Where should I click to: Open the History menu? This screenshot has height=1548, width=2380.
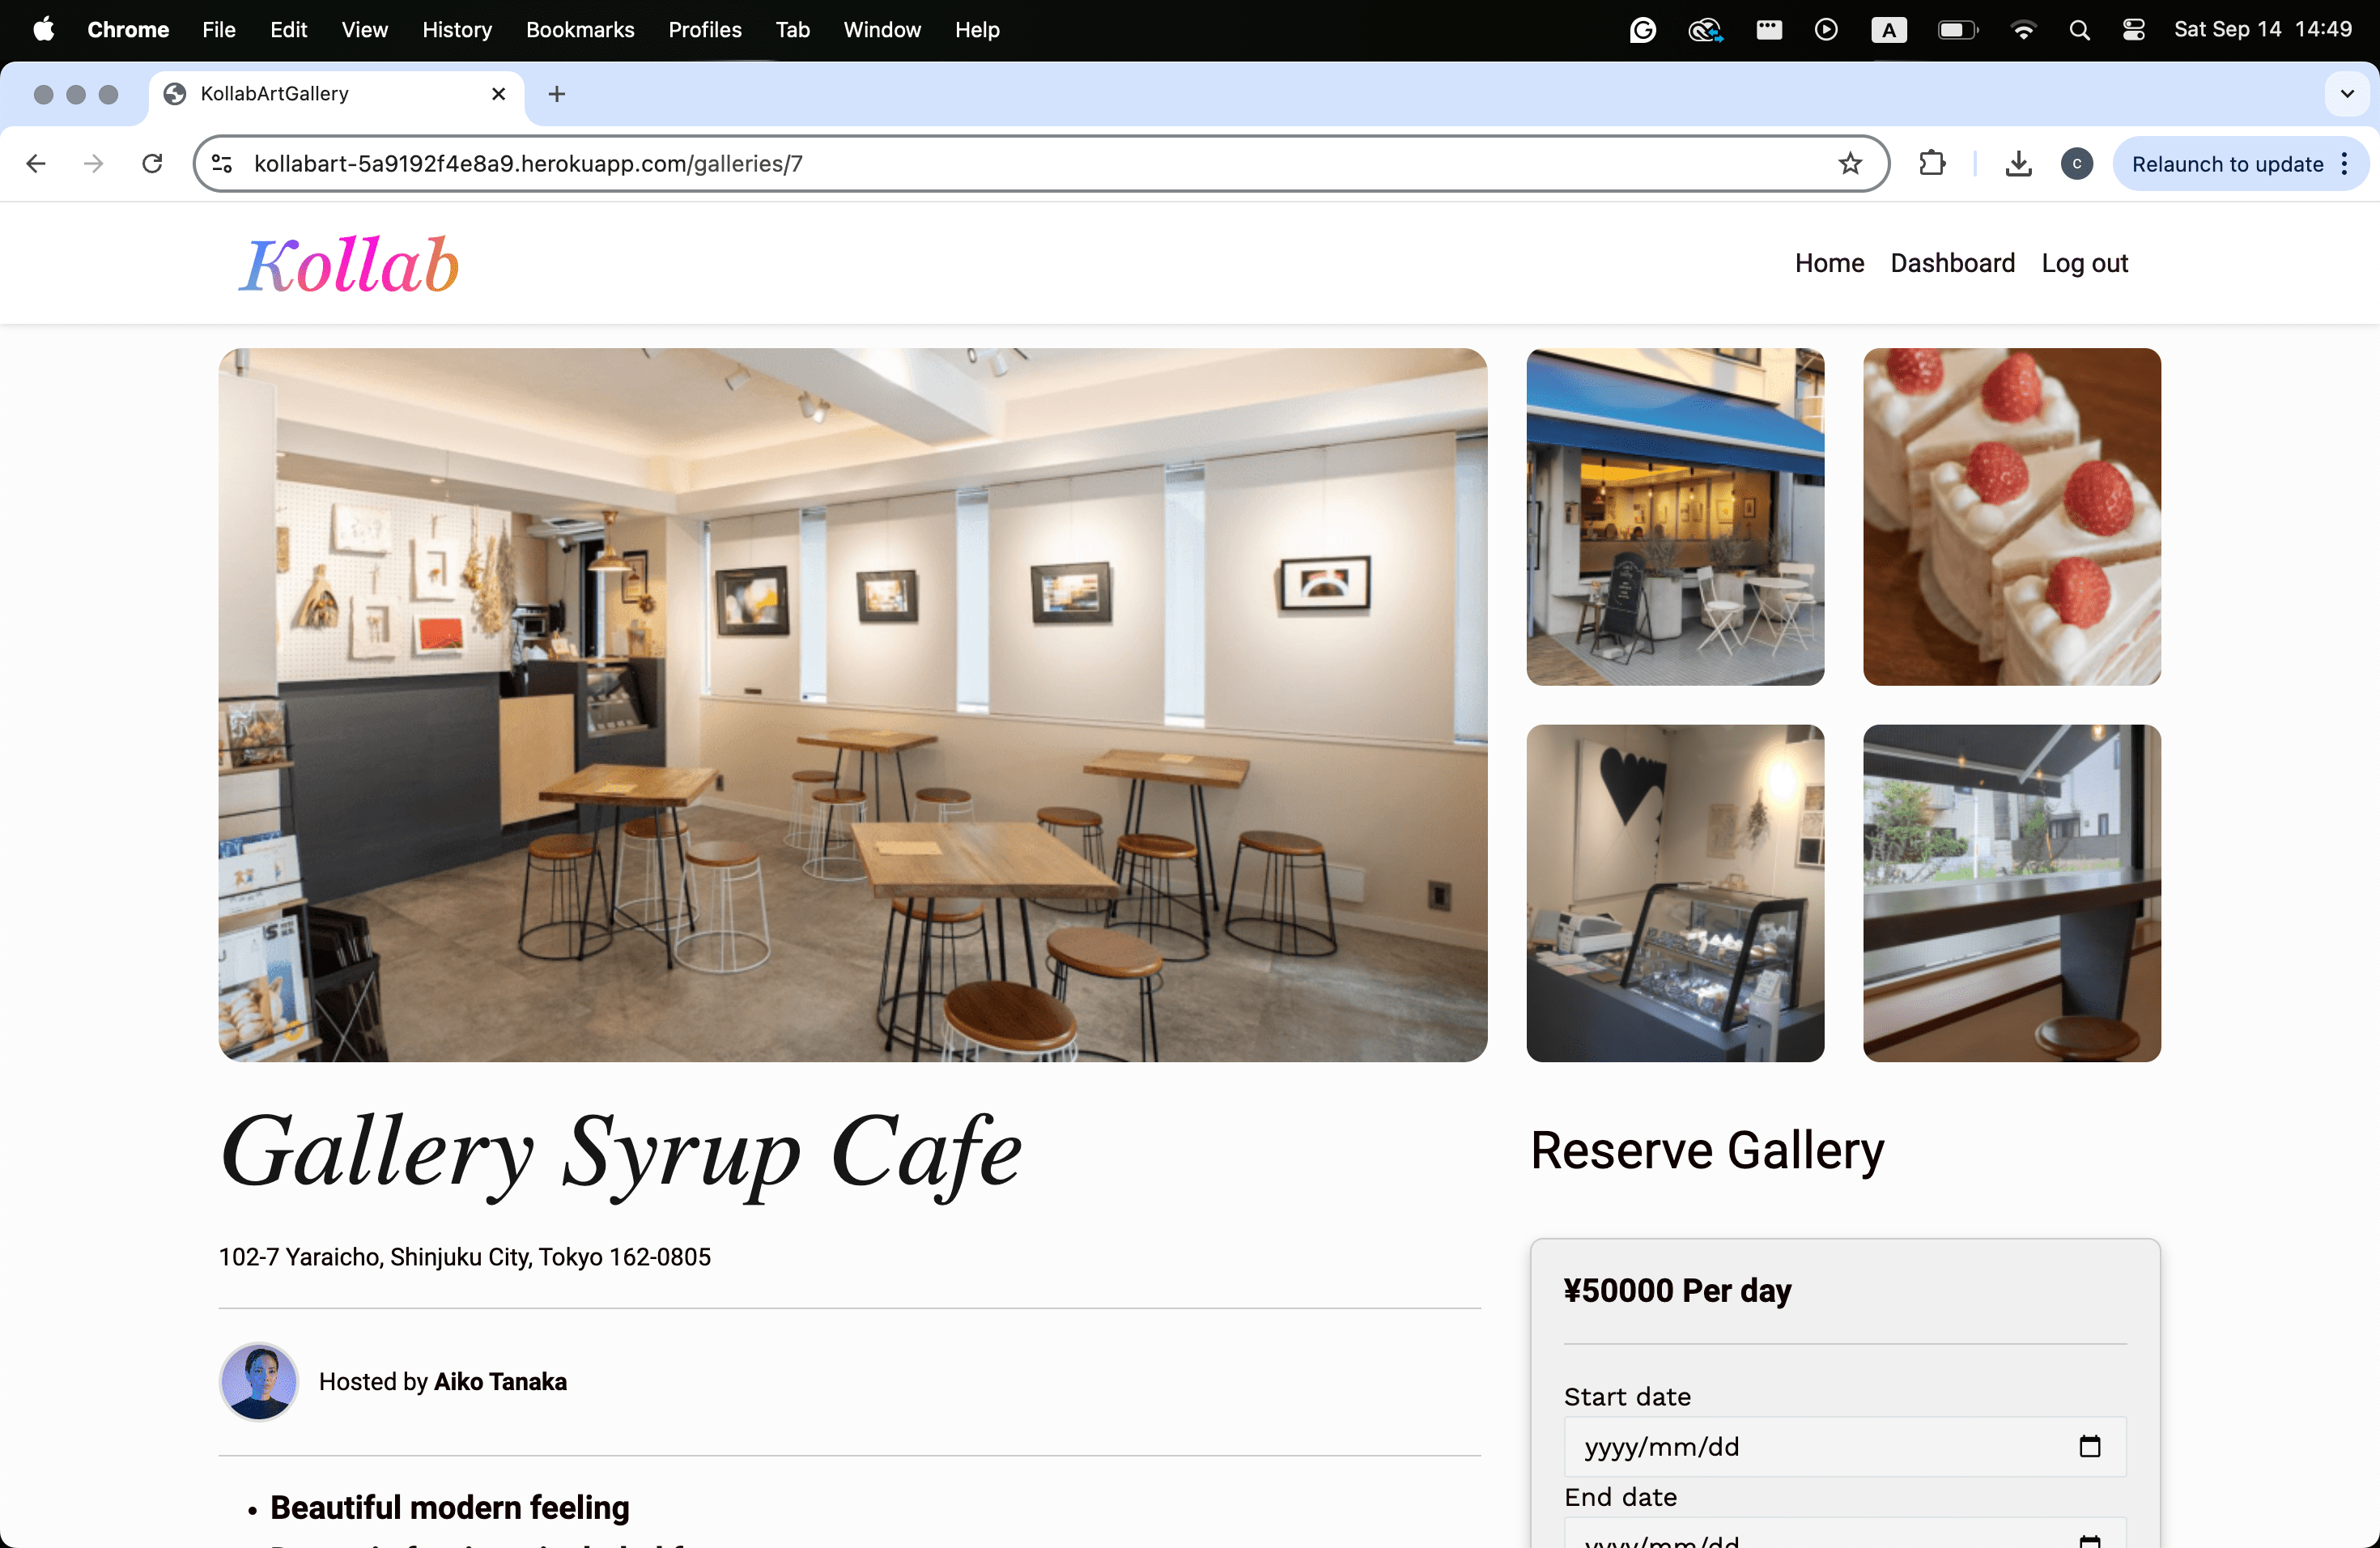(456, 30)
